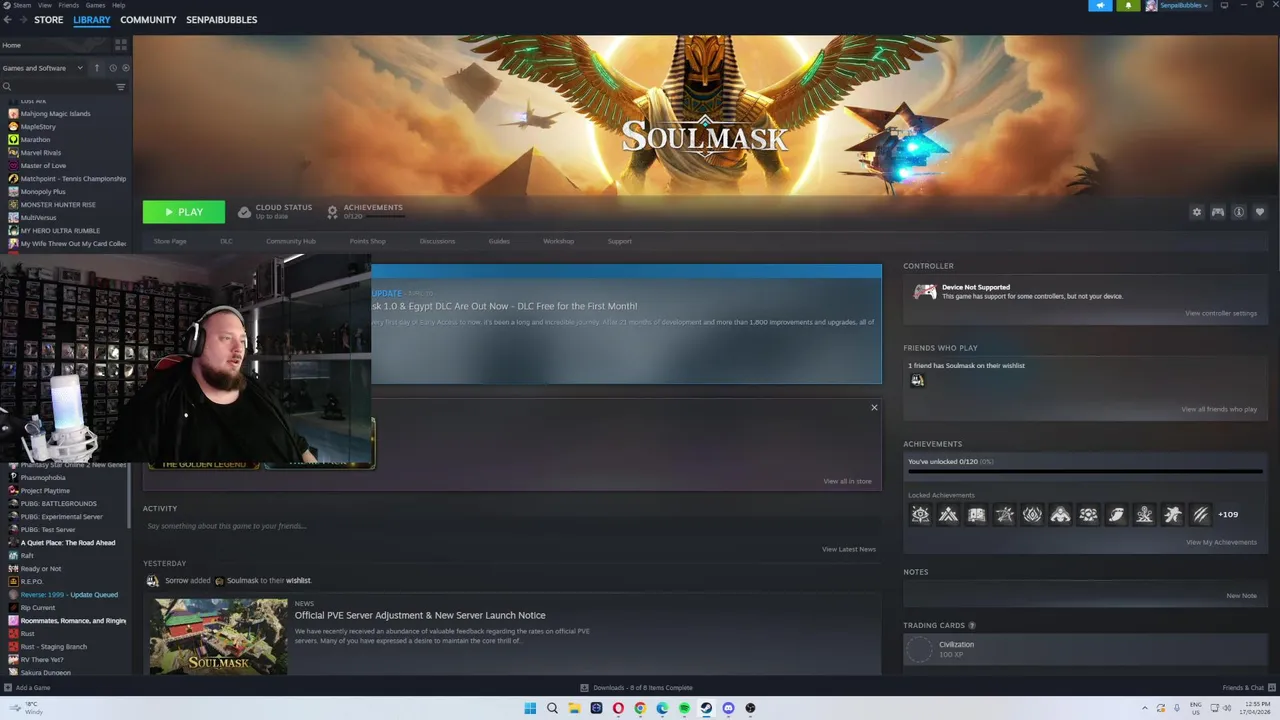Click the cloud status icon
1280x720 pixels.
(244, 212)
